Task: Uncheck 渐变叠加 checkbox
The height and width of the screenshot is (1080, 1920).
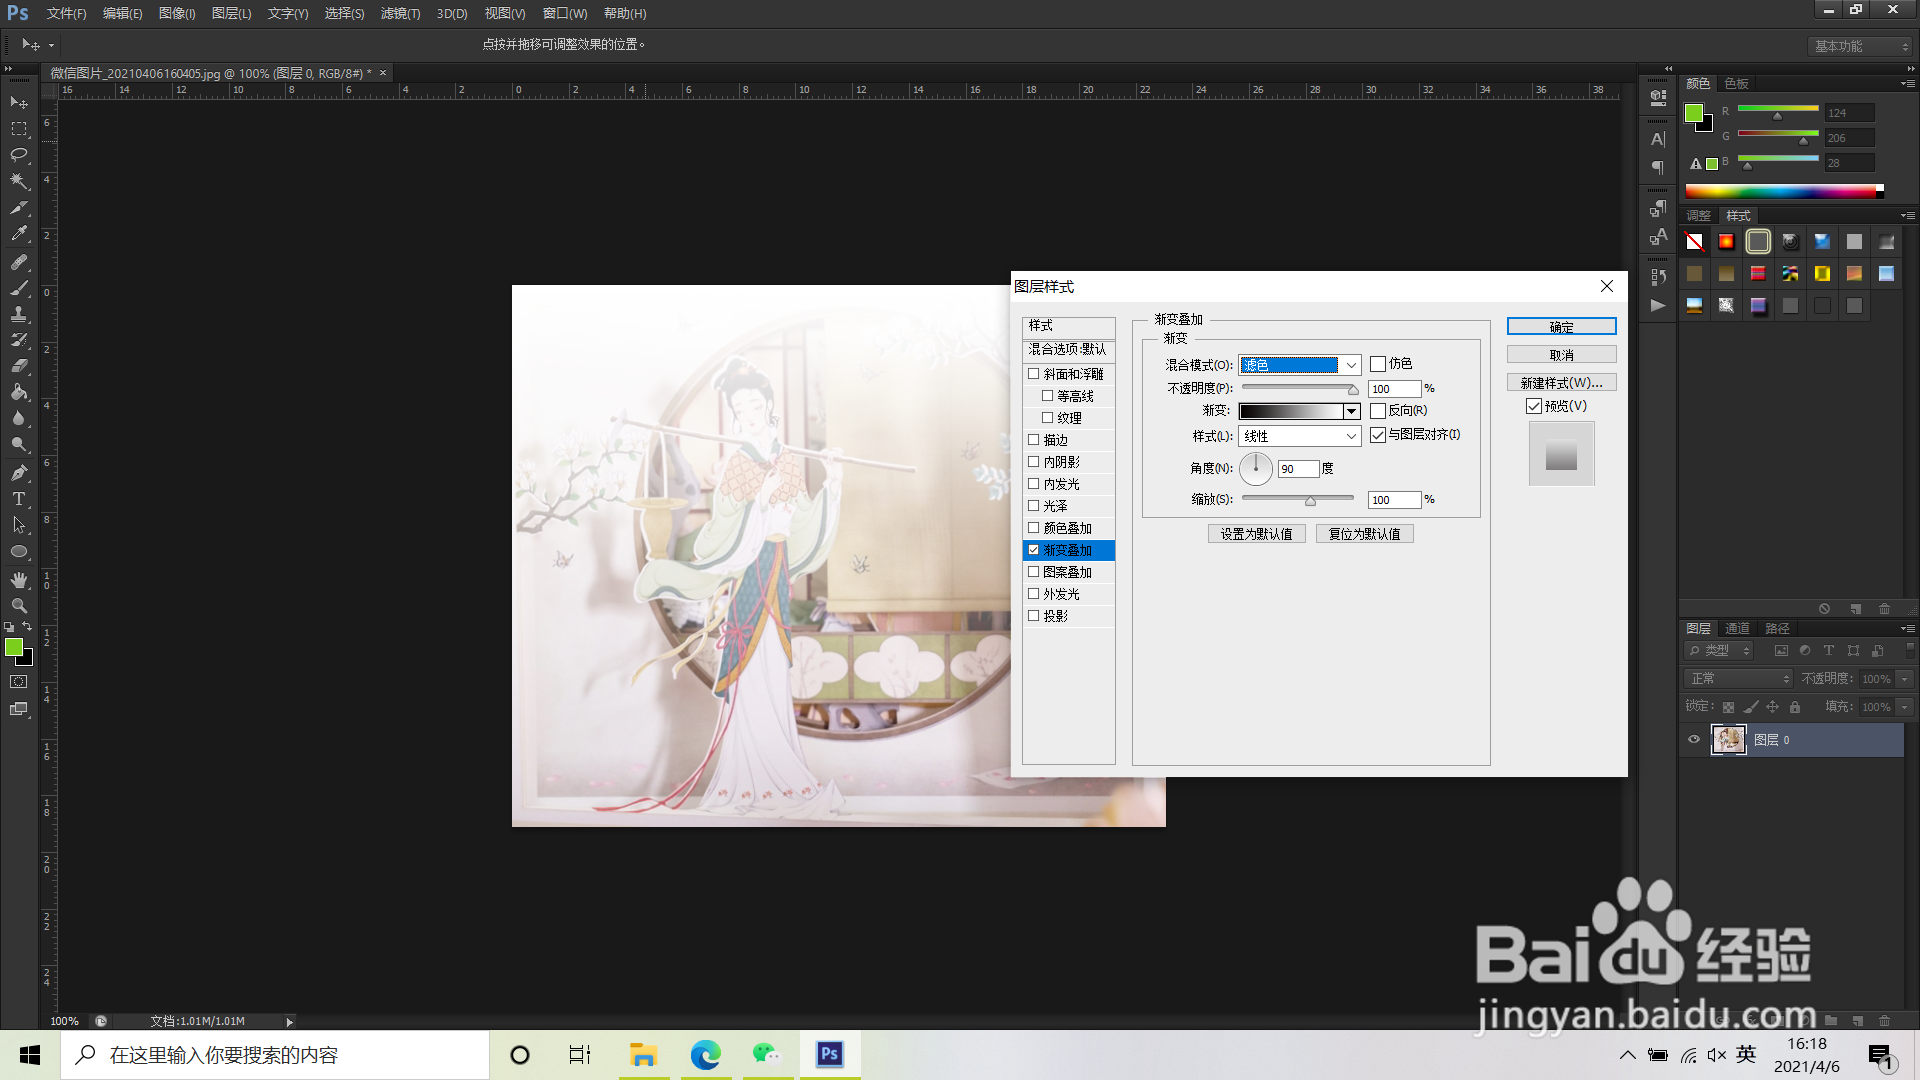Action: (1034, 550)
